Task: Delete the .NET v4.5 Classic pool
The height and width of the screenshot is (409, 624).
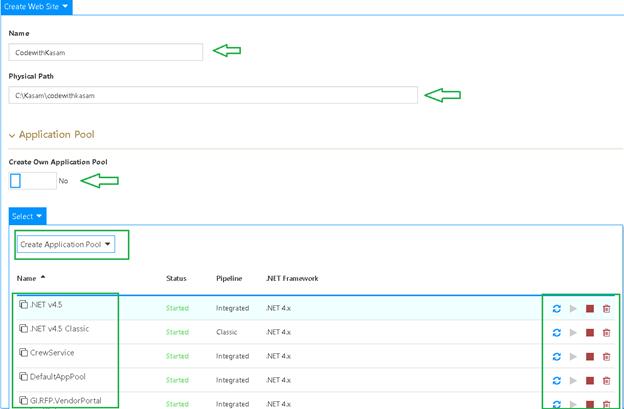Action: tap(606, 333)
